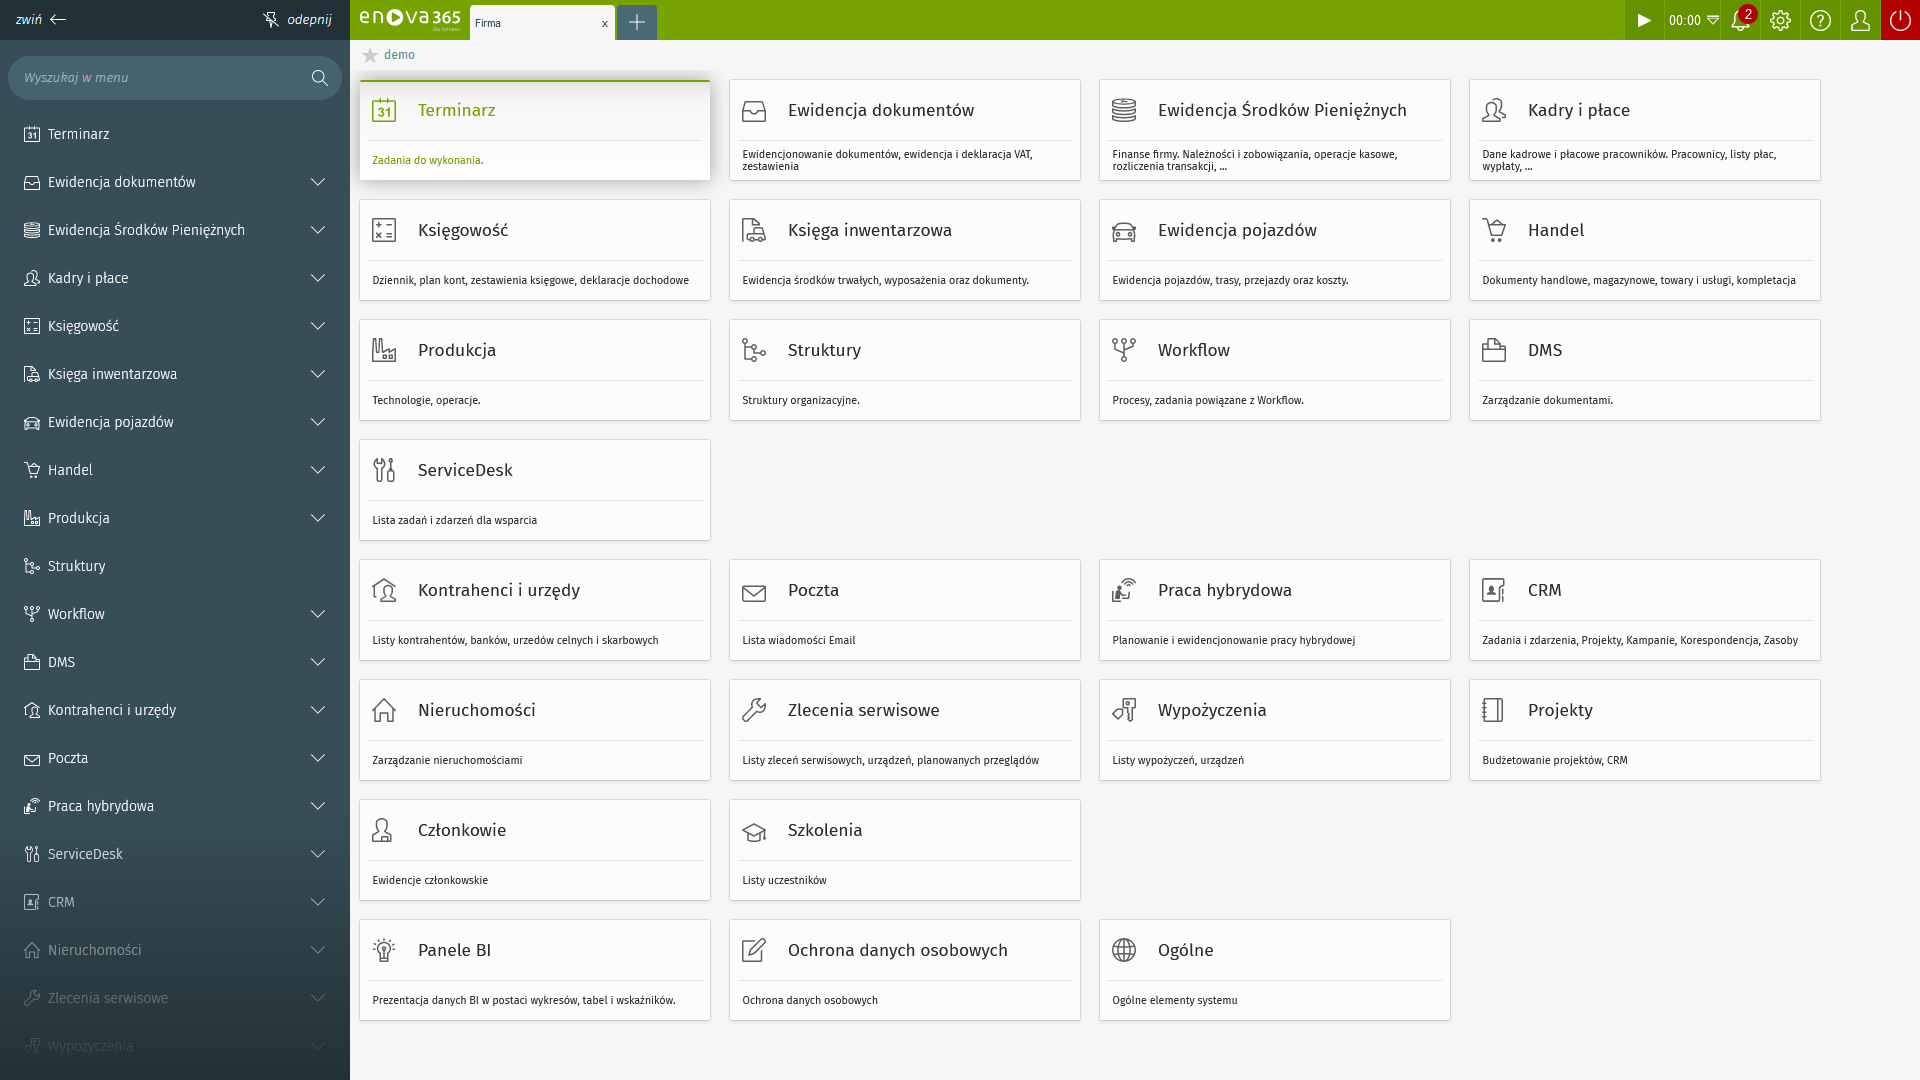Click the red power logout icon
This screenshot has height=1080, width=1920.
click(1900, 20)
